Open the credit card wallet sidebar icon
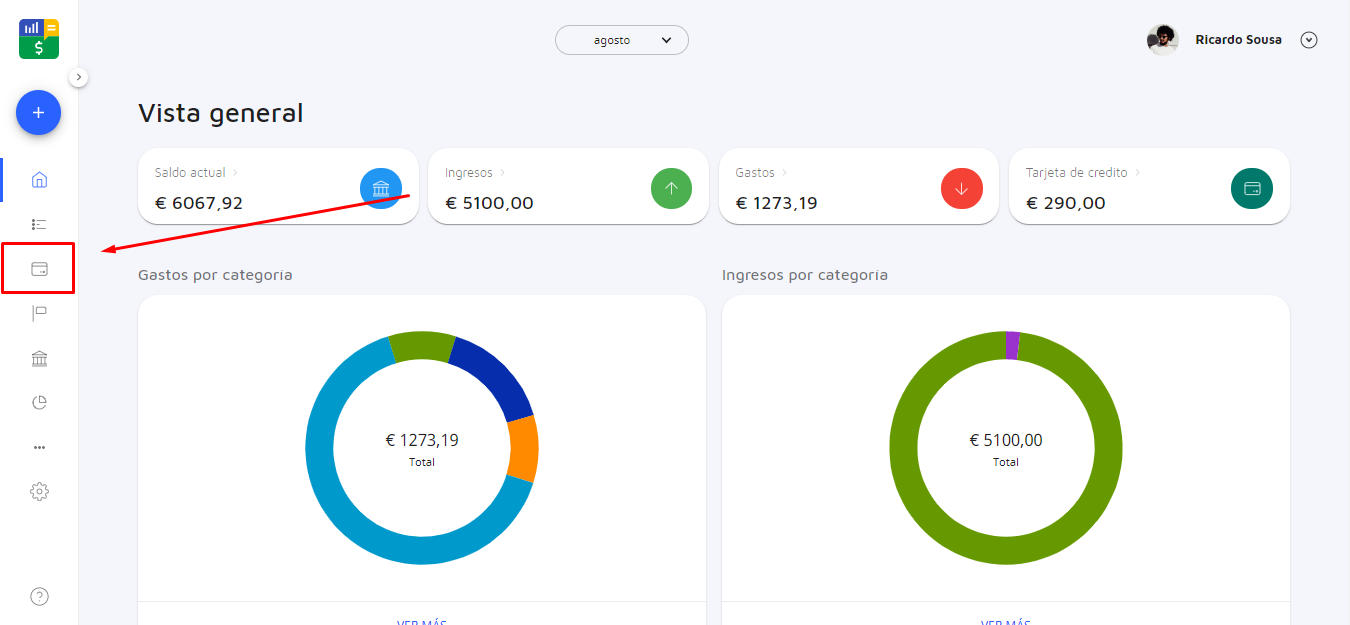The height and width of the screenshot is (625, 1350). coord(39,269)
